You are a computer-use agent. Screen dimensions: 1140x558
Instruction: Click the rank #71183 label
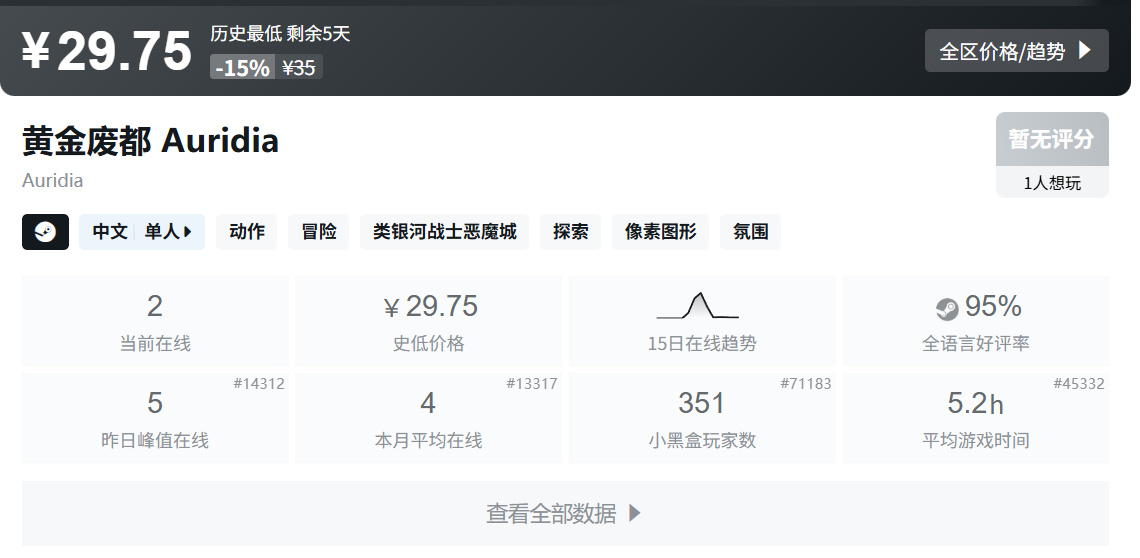click(806, 383)
